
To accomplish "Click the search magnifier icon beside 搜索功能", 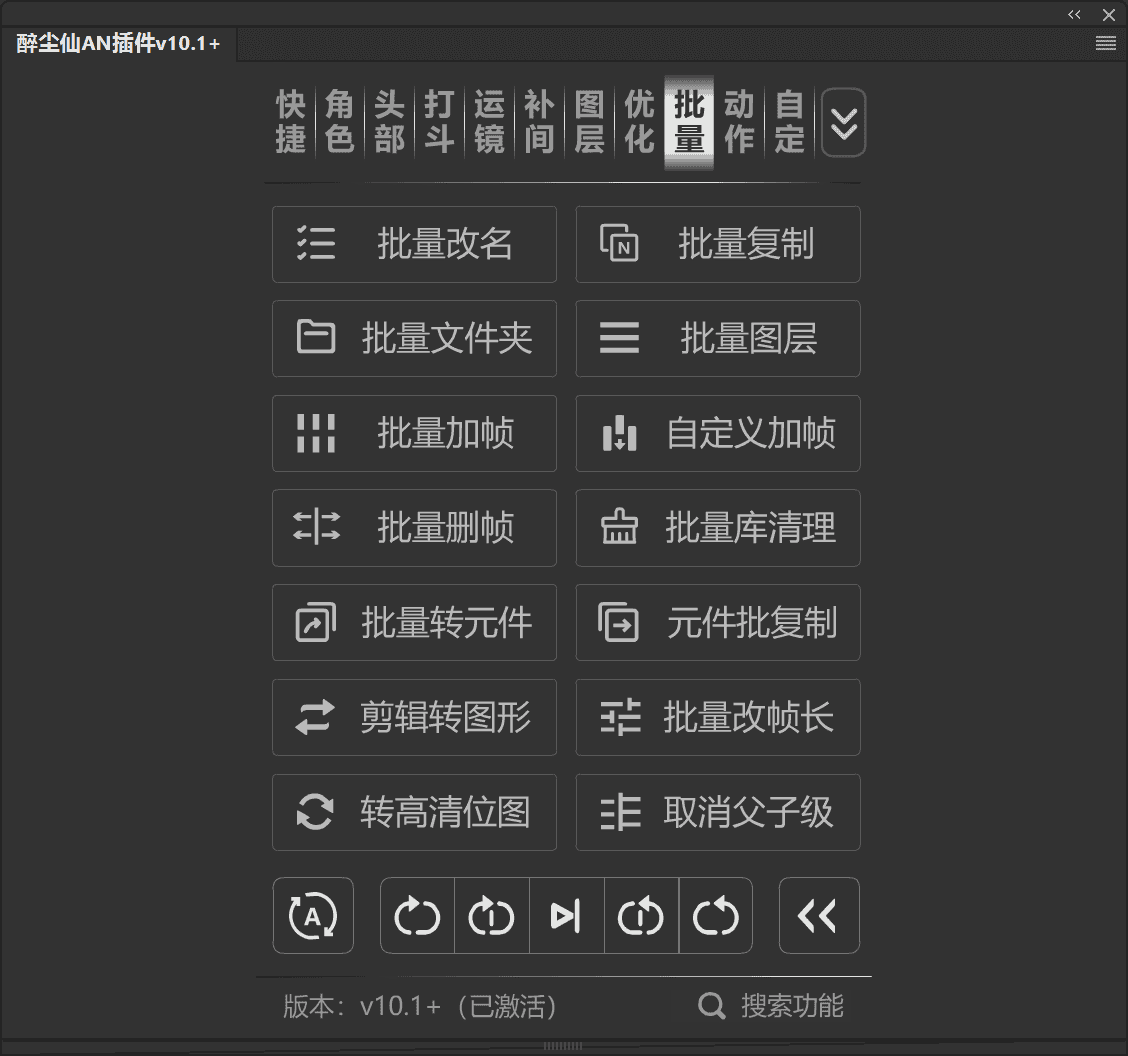I will [712, 1007].
